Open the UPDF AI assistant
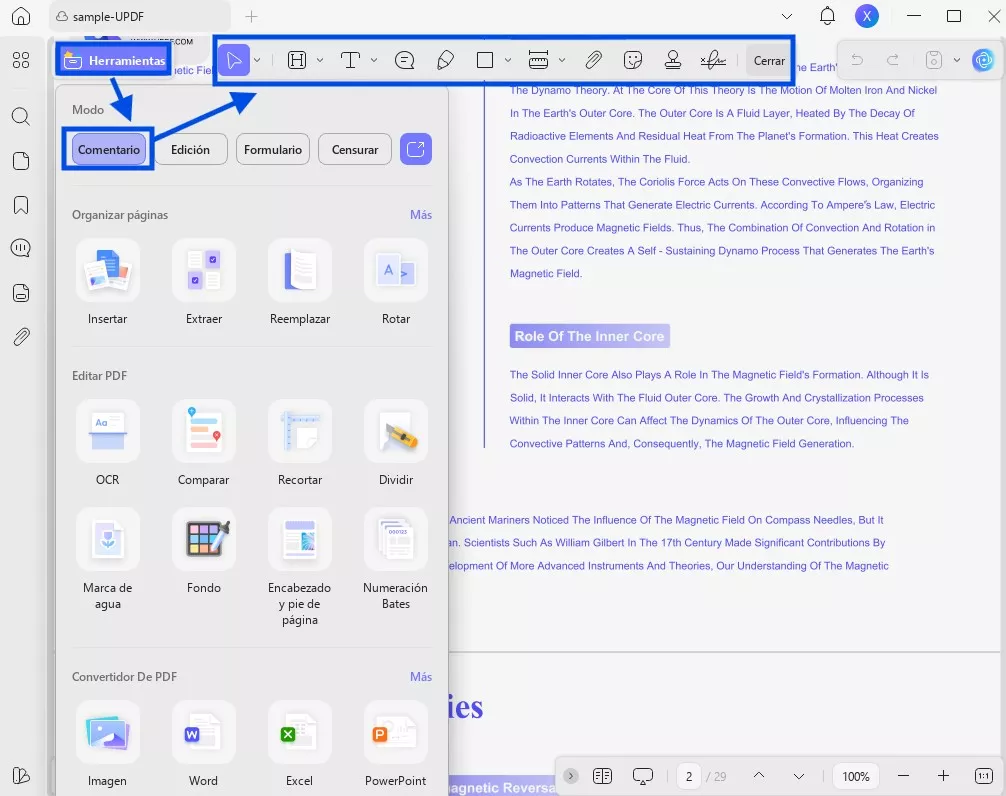This screenshot has height=796, width=1006. pos(983,60)
